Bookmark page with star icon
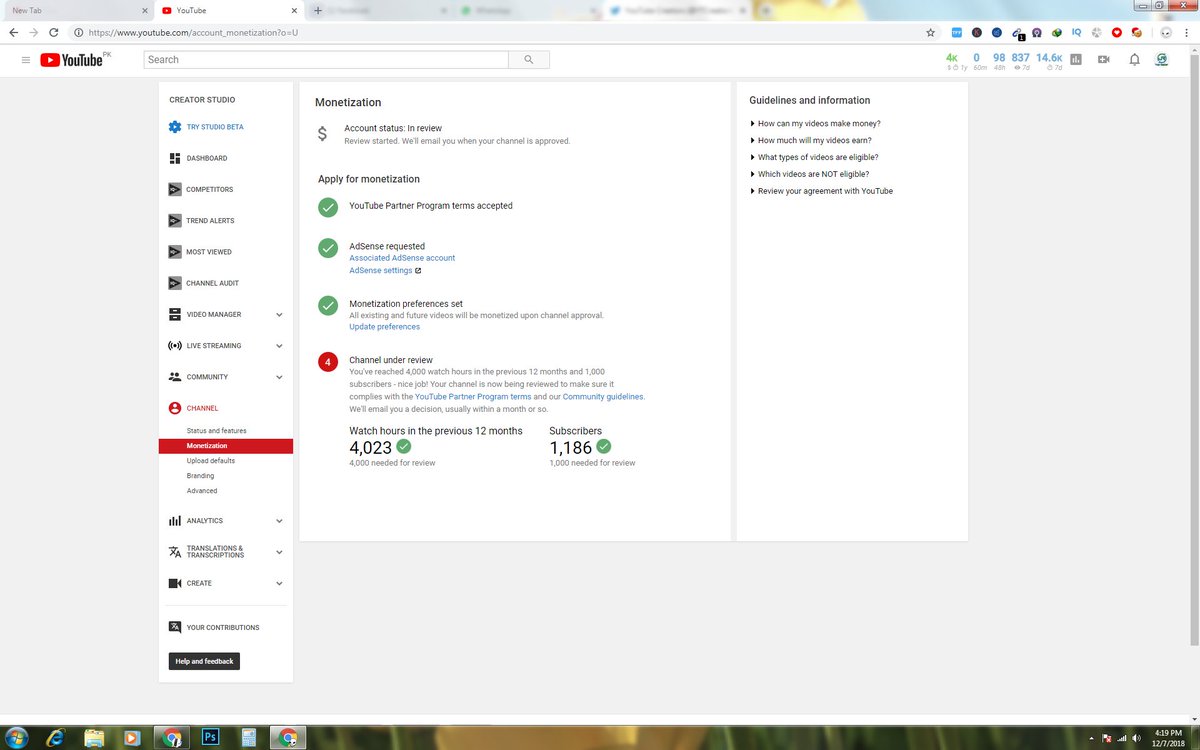This screenshot has width=1200, height=750. [x=931, y=32]
